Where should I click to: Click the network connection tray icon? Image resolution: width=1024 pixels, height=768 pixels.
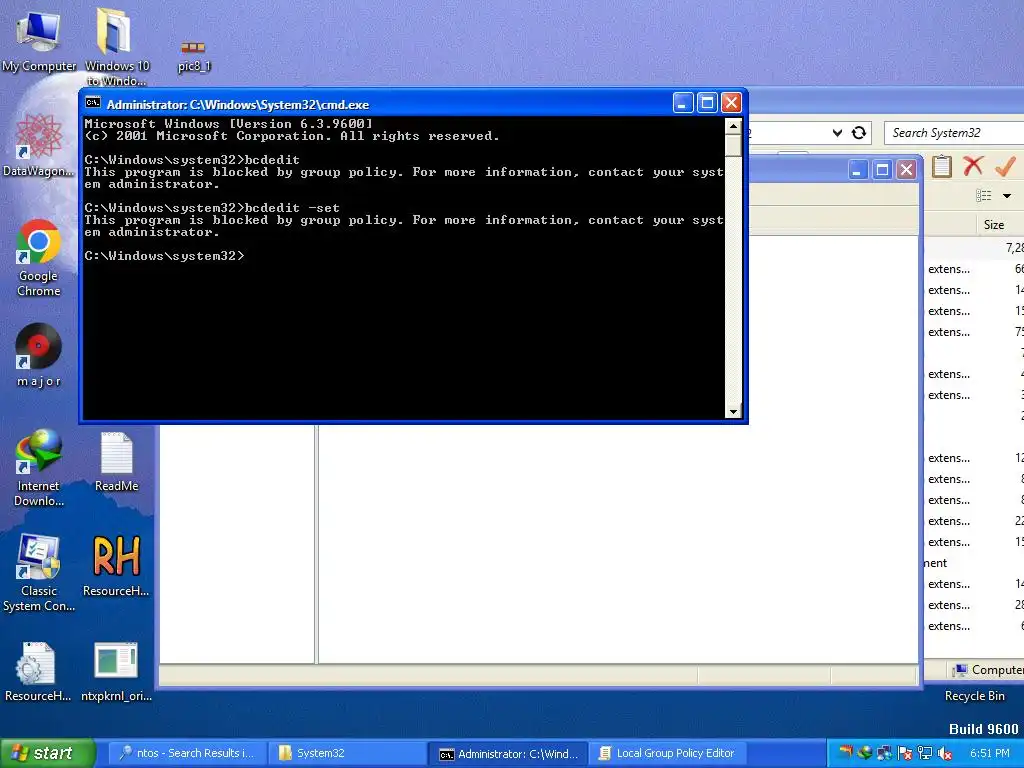coord(924,753)
